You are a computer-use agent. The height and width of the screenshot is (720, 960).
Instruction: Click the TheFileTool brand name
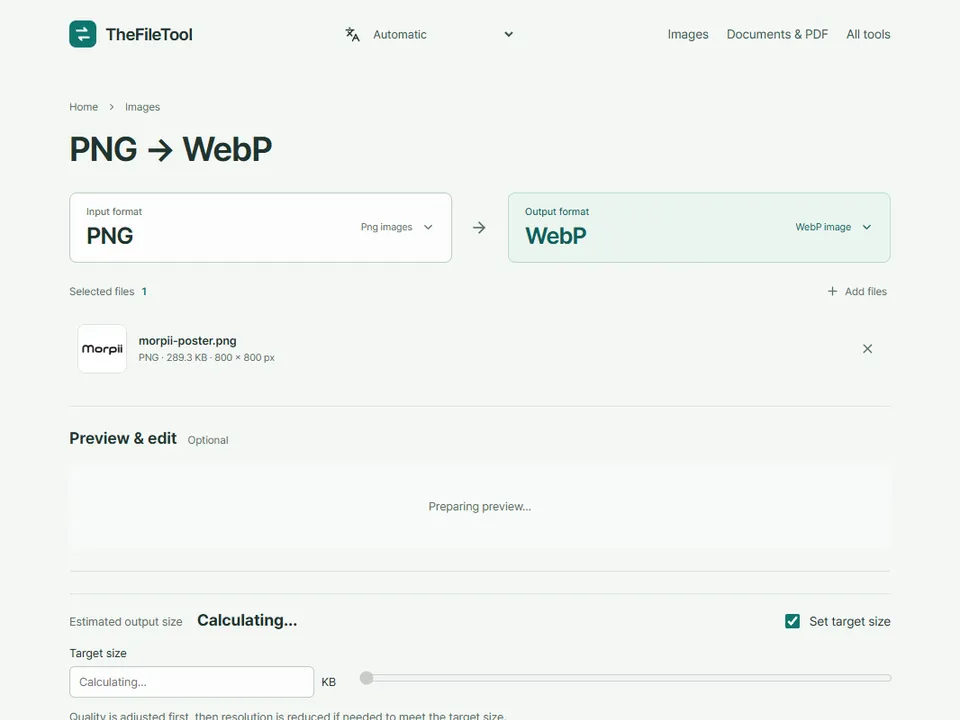pos(149,34)
